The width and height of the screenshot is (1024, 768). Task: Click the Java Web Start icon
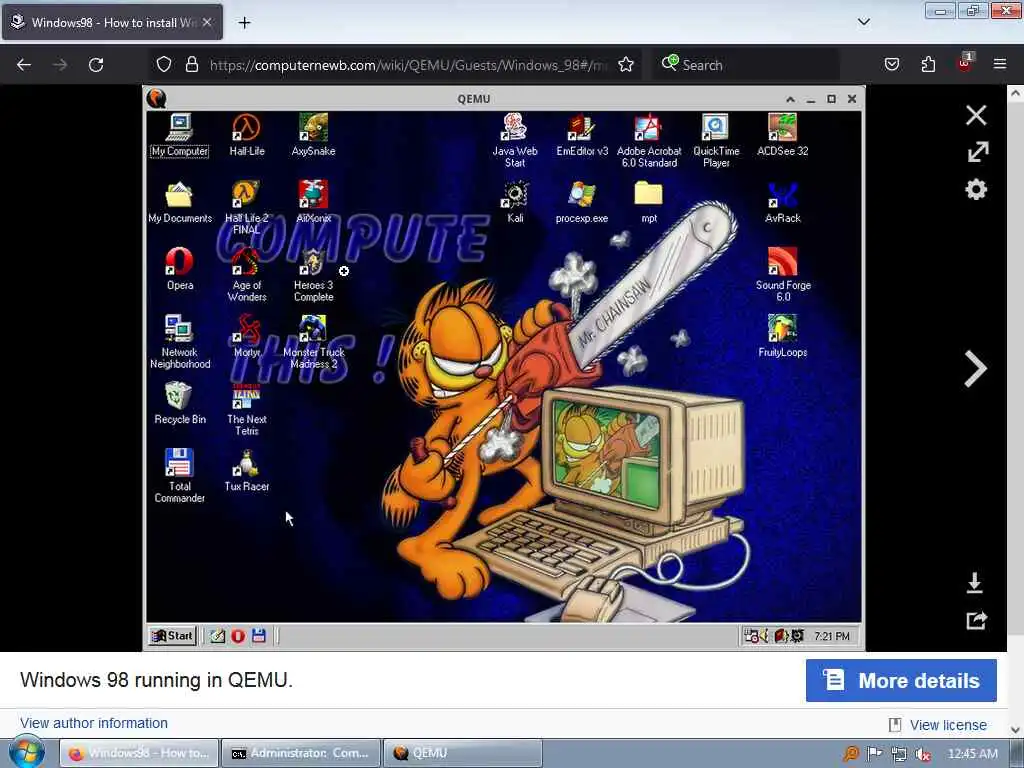[x=515, y=140]
